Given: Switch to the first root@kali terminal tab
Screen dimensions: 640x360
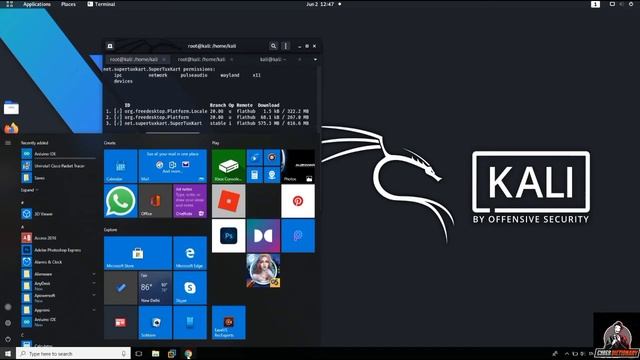Looking at the screenshot, I should [x=133, y=59].
